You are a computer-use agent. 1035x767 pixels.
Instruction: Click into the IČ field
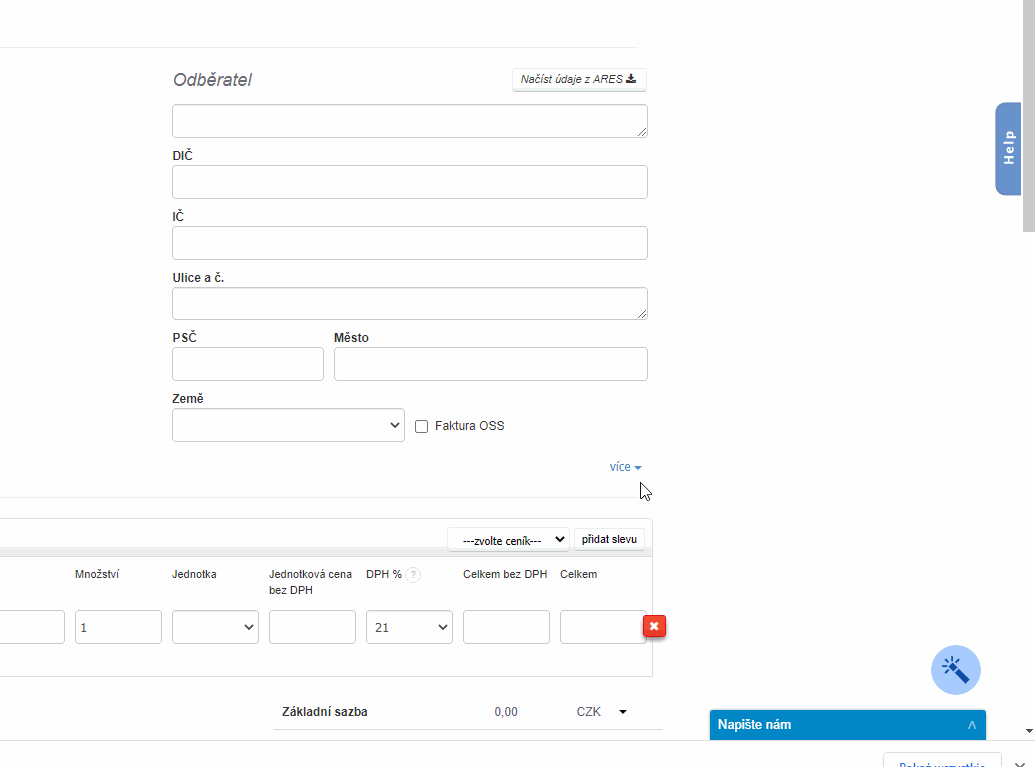(x=409, y=243)
